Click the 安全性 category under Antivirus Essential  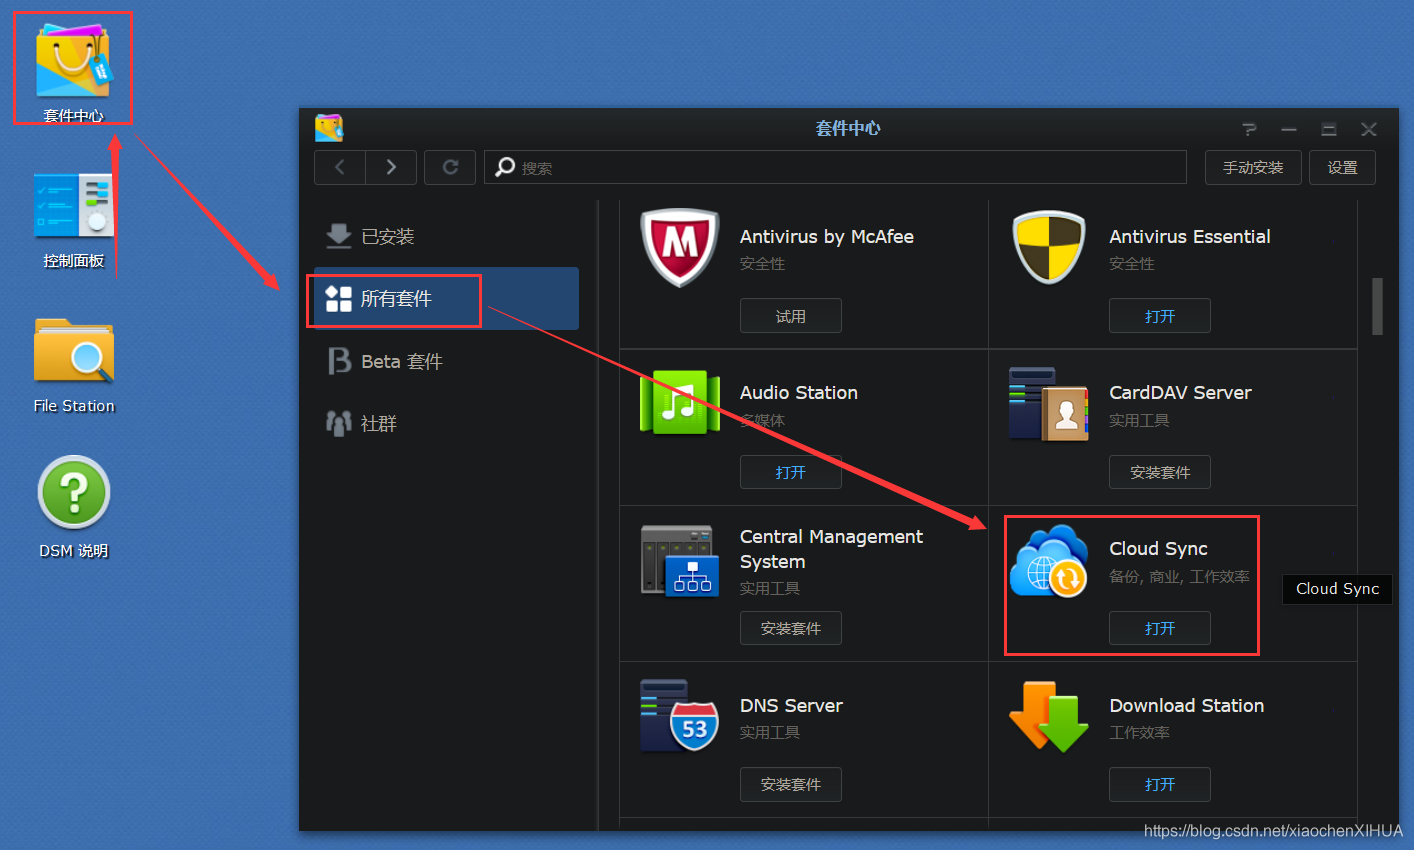[1131, 264]
